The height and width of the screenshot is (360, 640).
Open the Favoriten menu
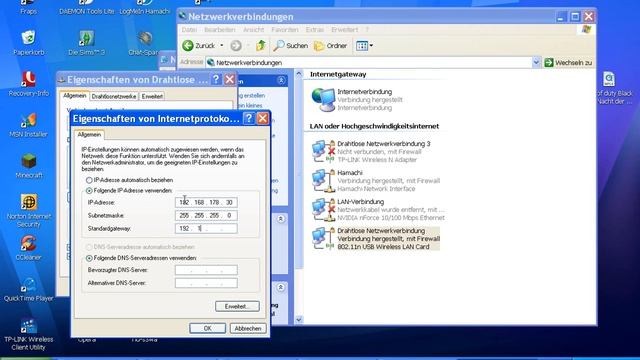click(x=284, y=30)
